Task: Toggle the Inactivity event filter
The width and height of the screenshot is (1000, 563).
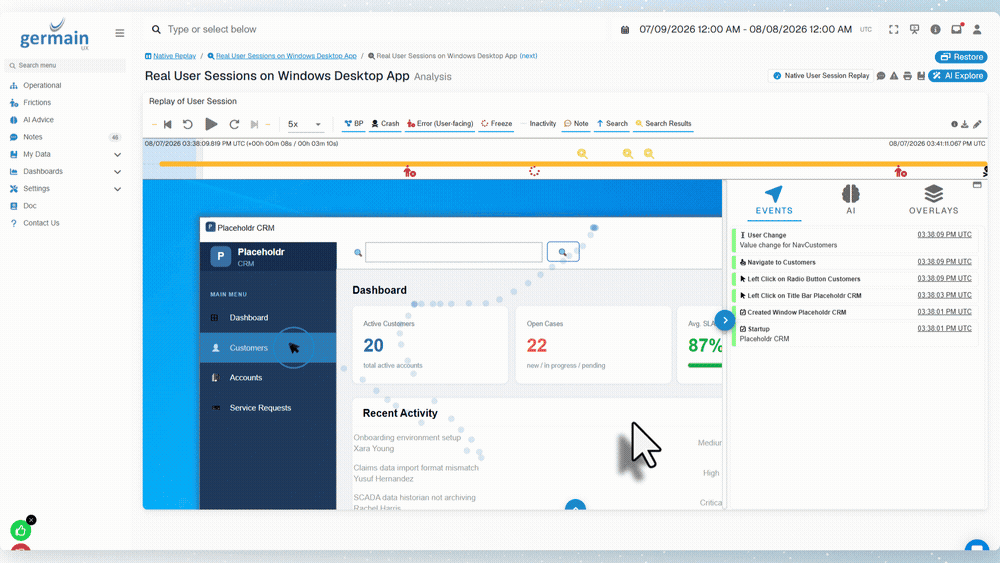Action: (x=538, y=124)
